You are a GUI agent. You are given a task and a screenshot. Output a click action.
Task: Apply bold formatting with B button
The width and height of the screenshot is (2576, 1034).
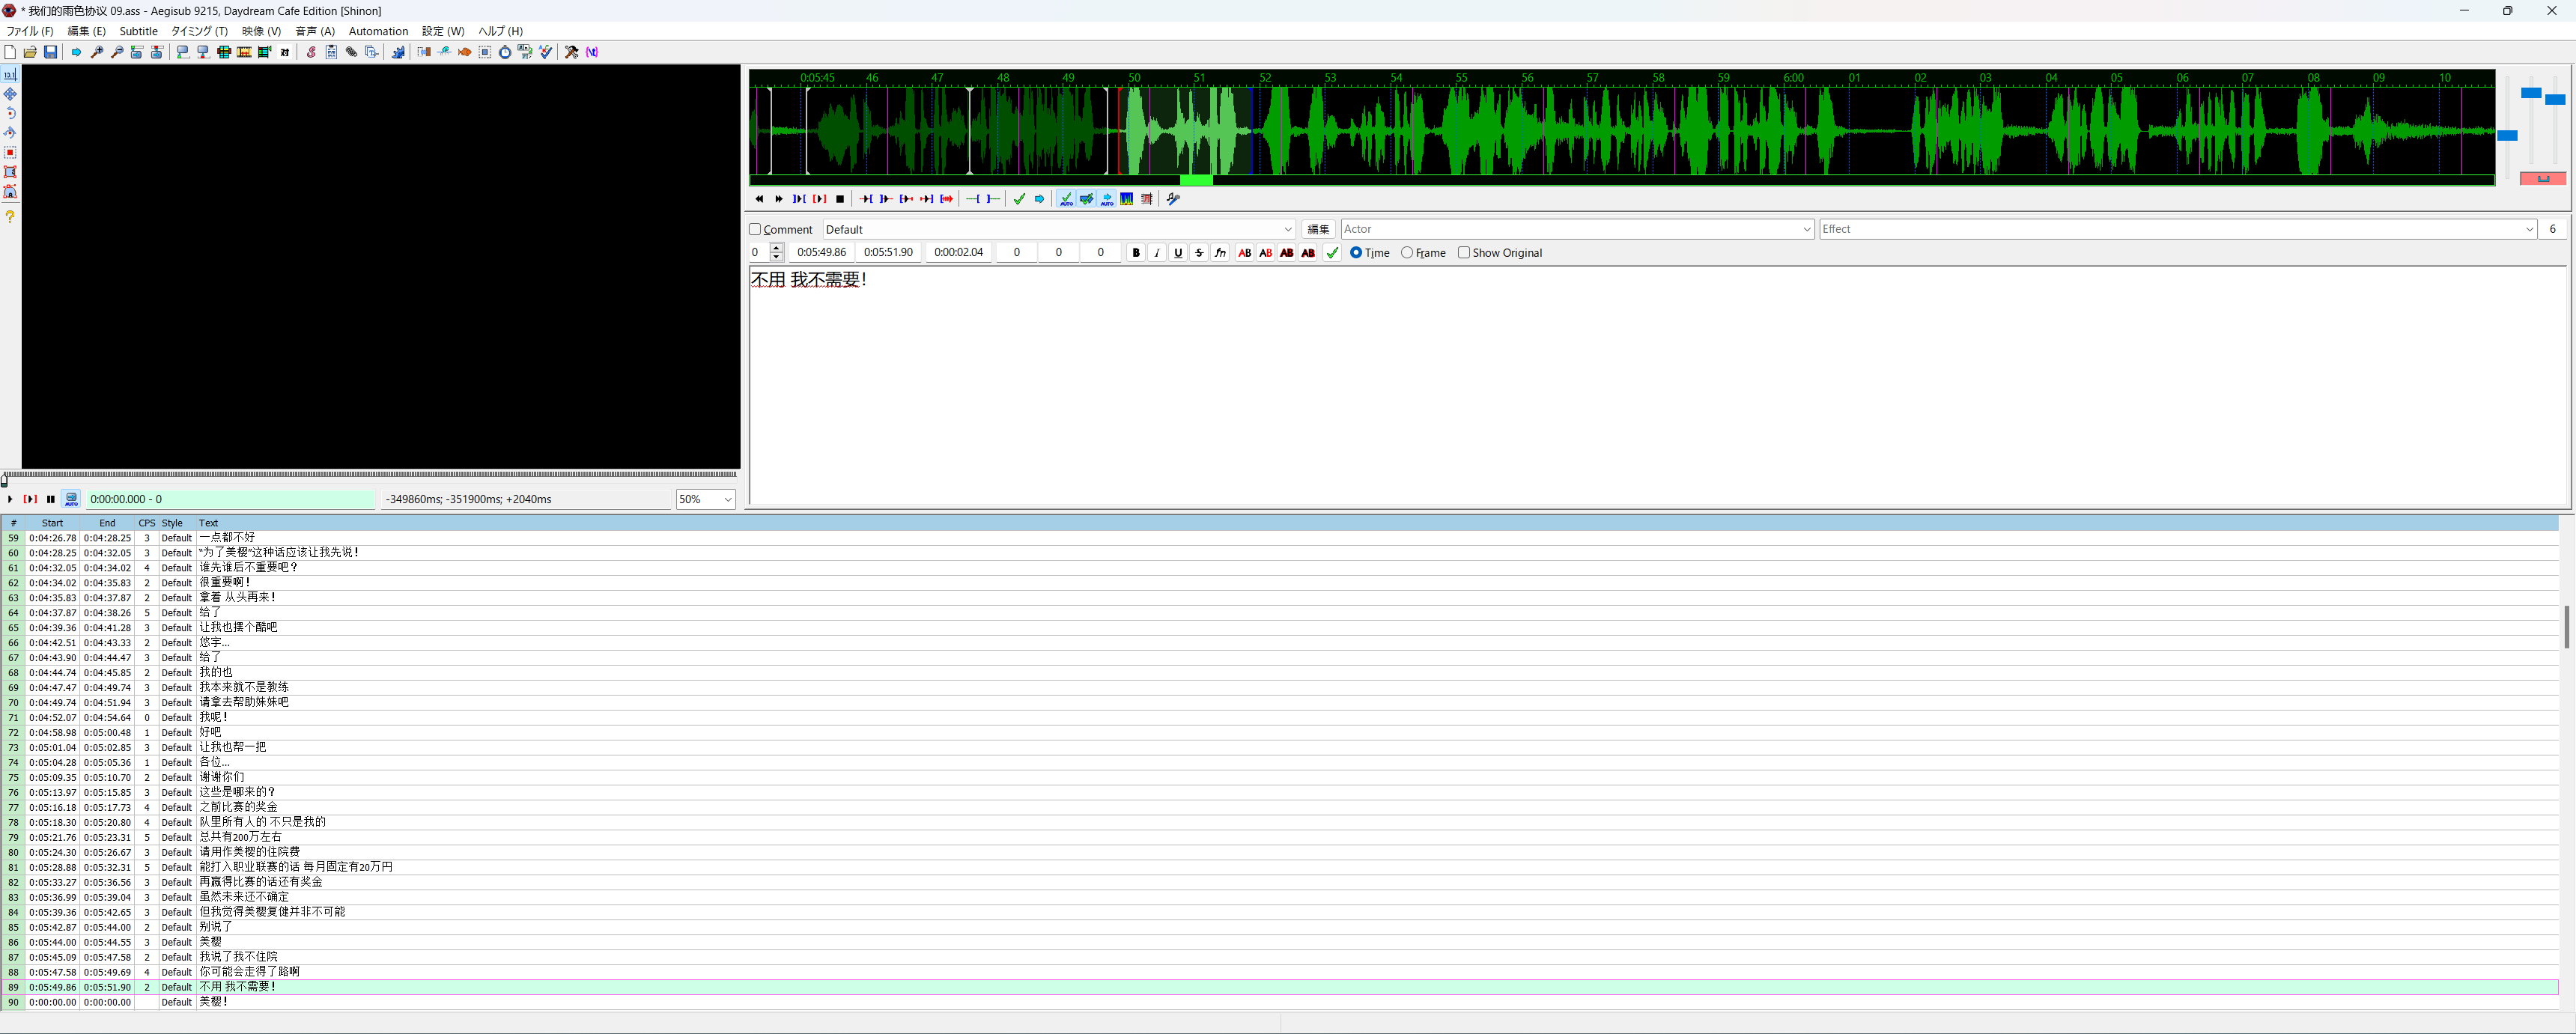pos(1136,253)
